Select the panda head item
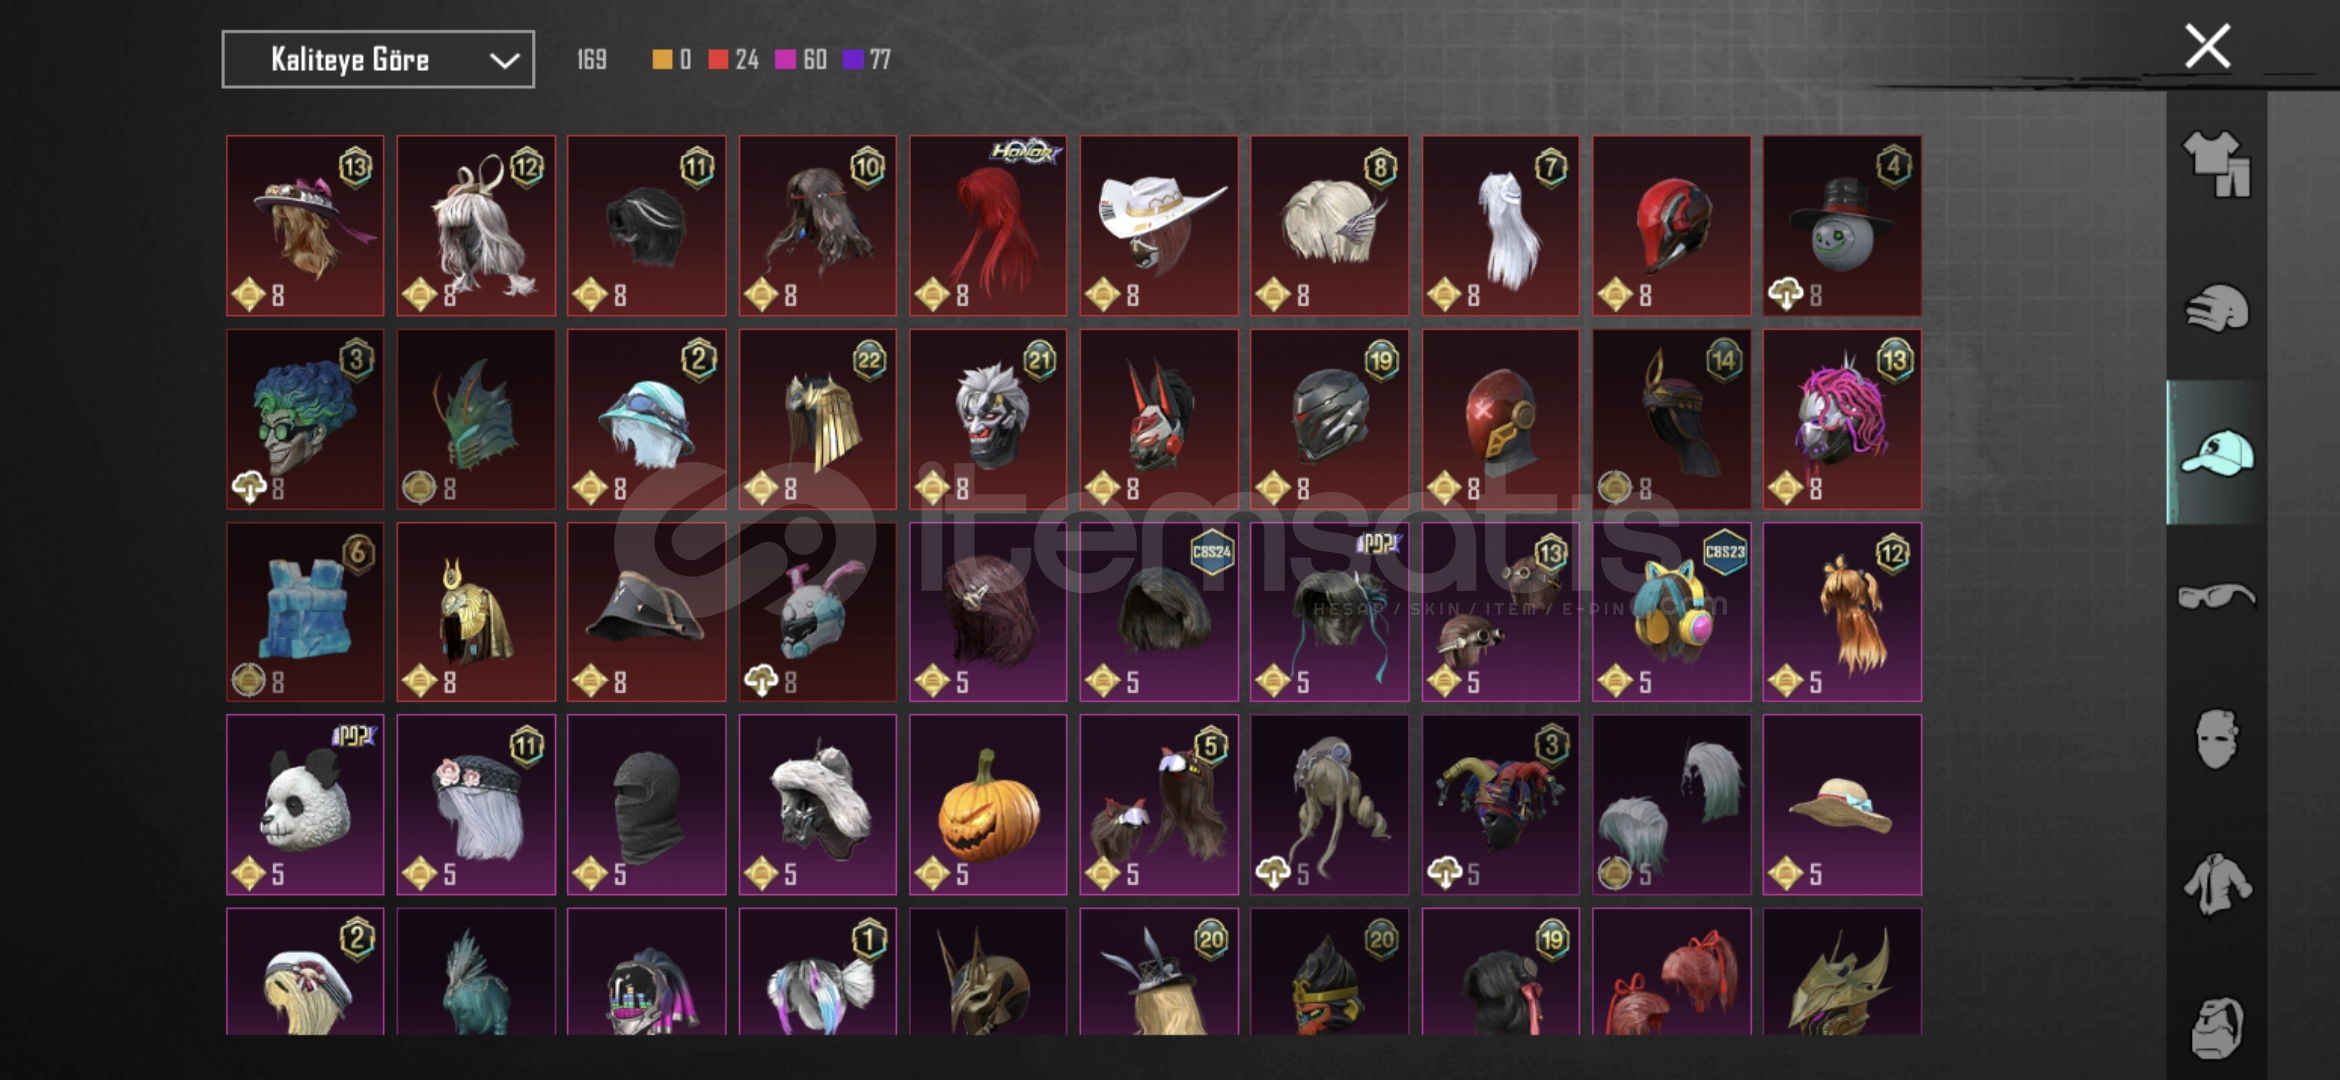The image size is (2340, 1080). 305,804
